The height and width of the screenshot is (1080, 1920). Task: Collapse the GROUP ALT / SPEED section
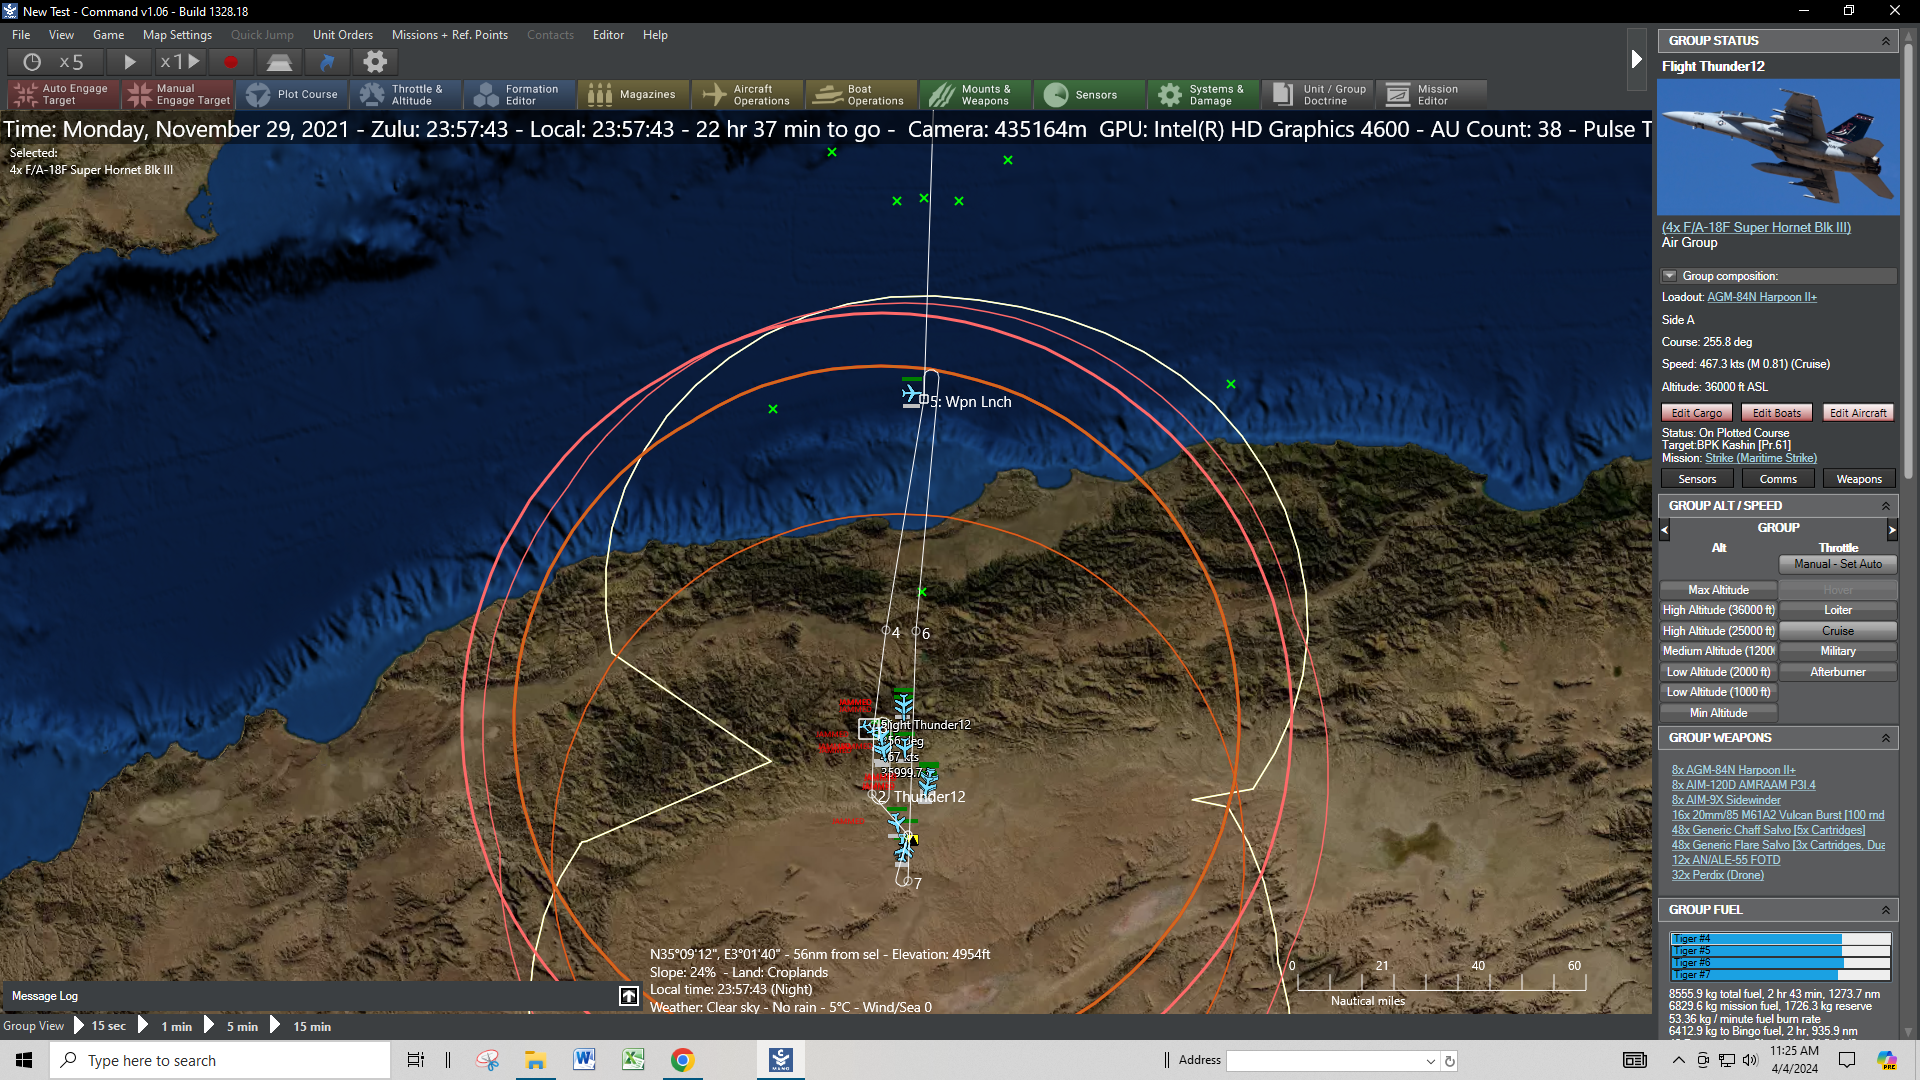pyautogui.click(x=1886, y=506)
